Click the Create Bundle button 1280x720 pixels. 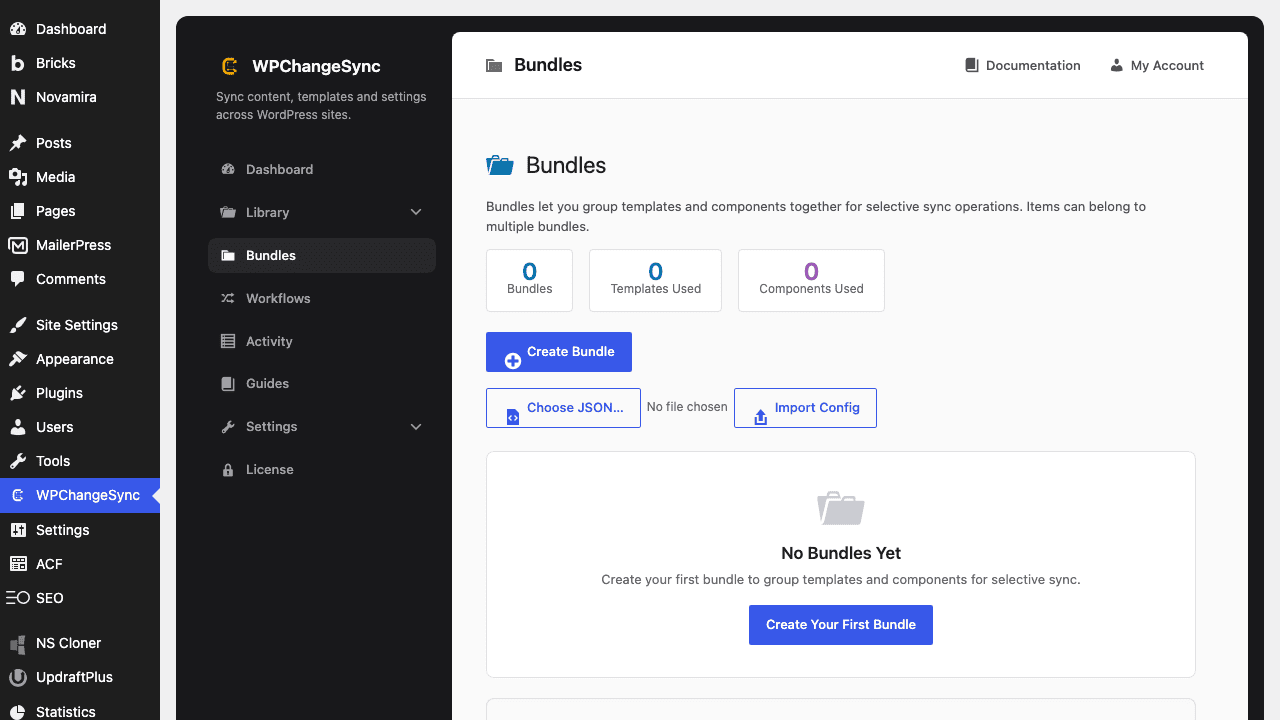(559, 352)
